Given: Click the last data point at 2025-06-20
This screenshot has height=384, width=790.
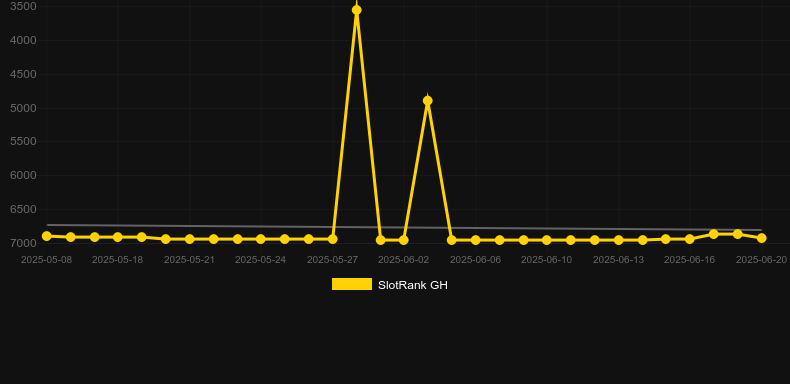Looking at the screenshot, I should pos(762,238).
